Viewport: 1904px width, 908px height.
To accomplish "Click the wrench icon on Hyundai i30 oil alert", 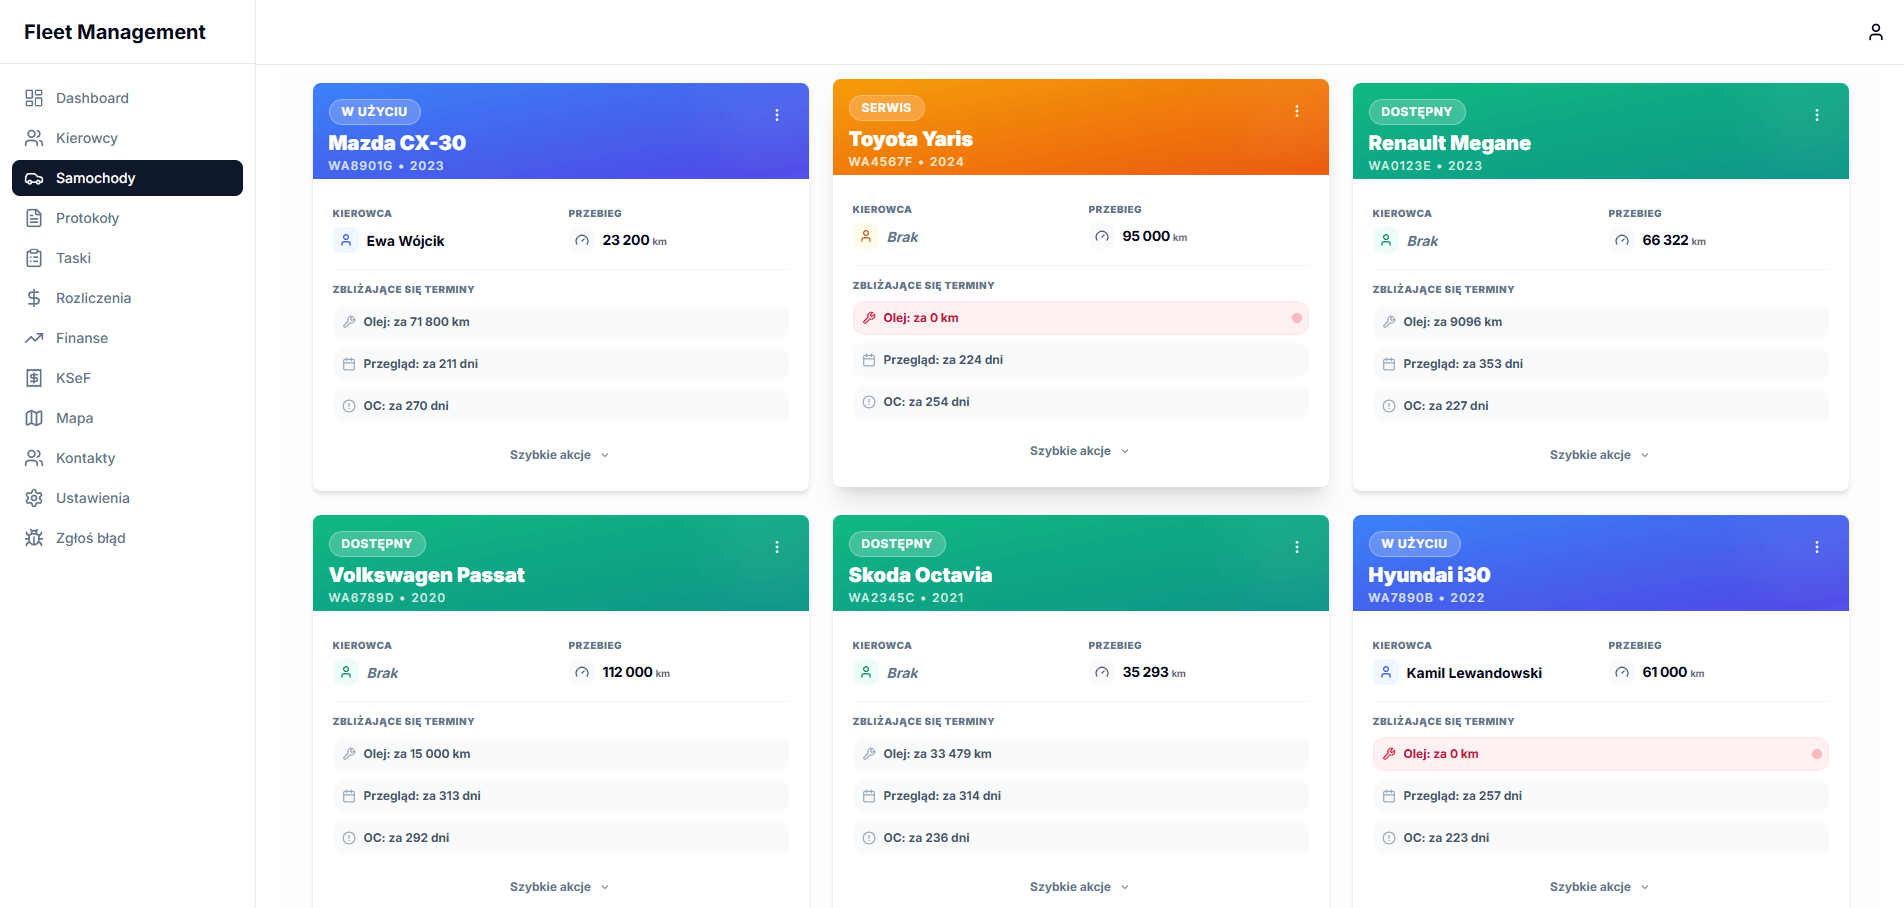I will [1389, 754].
